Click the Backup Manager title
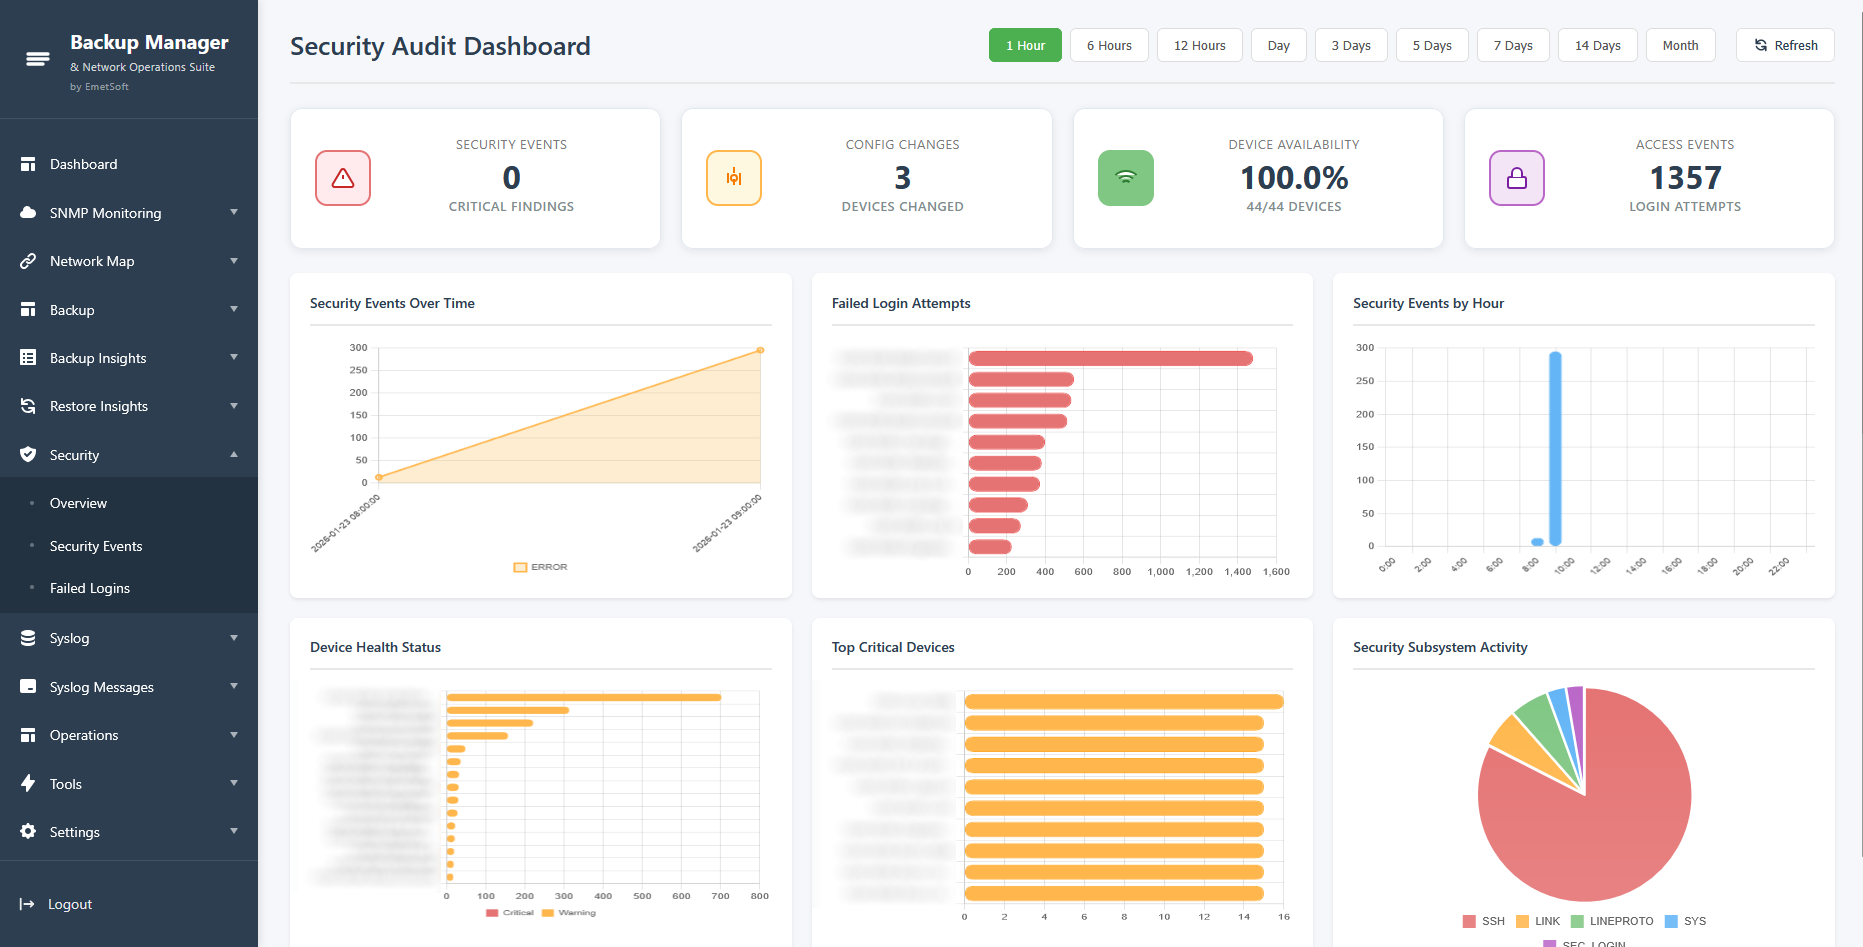This screenshot has width=1863, height=947. point(149,42)
